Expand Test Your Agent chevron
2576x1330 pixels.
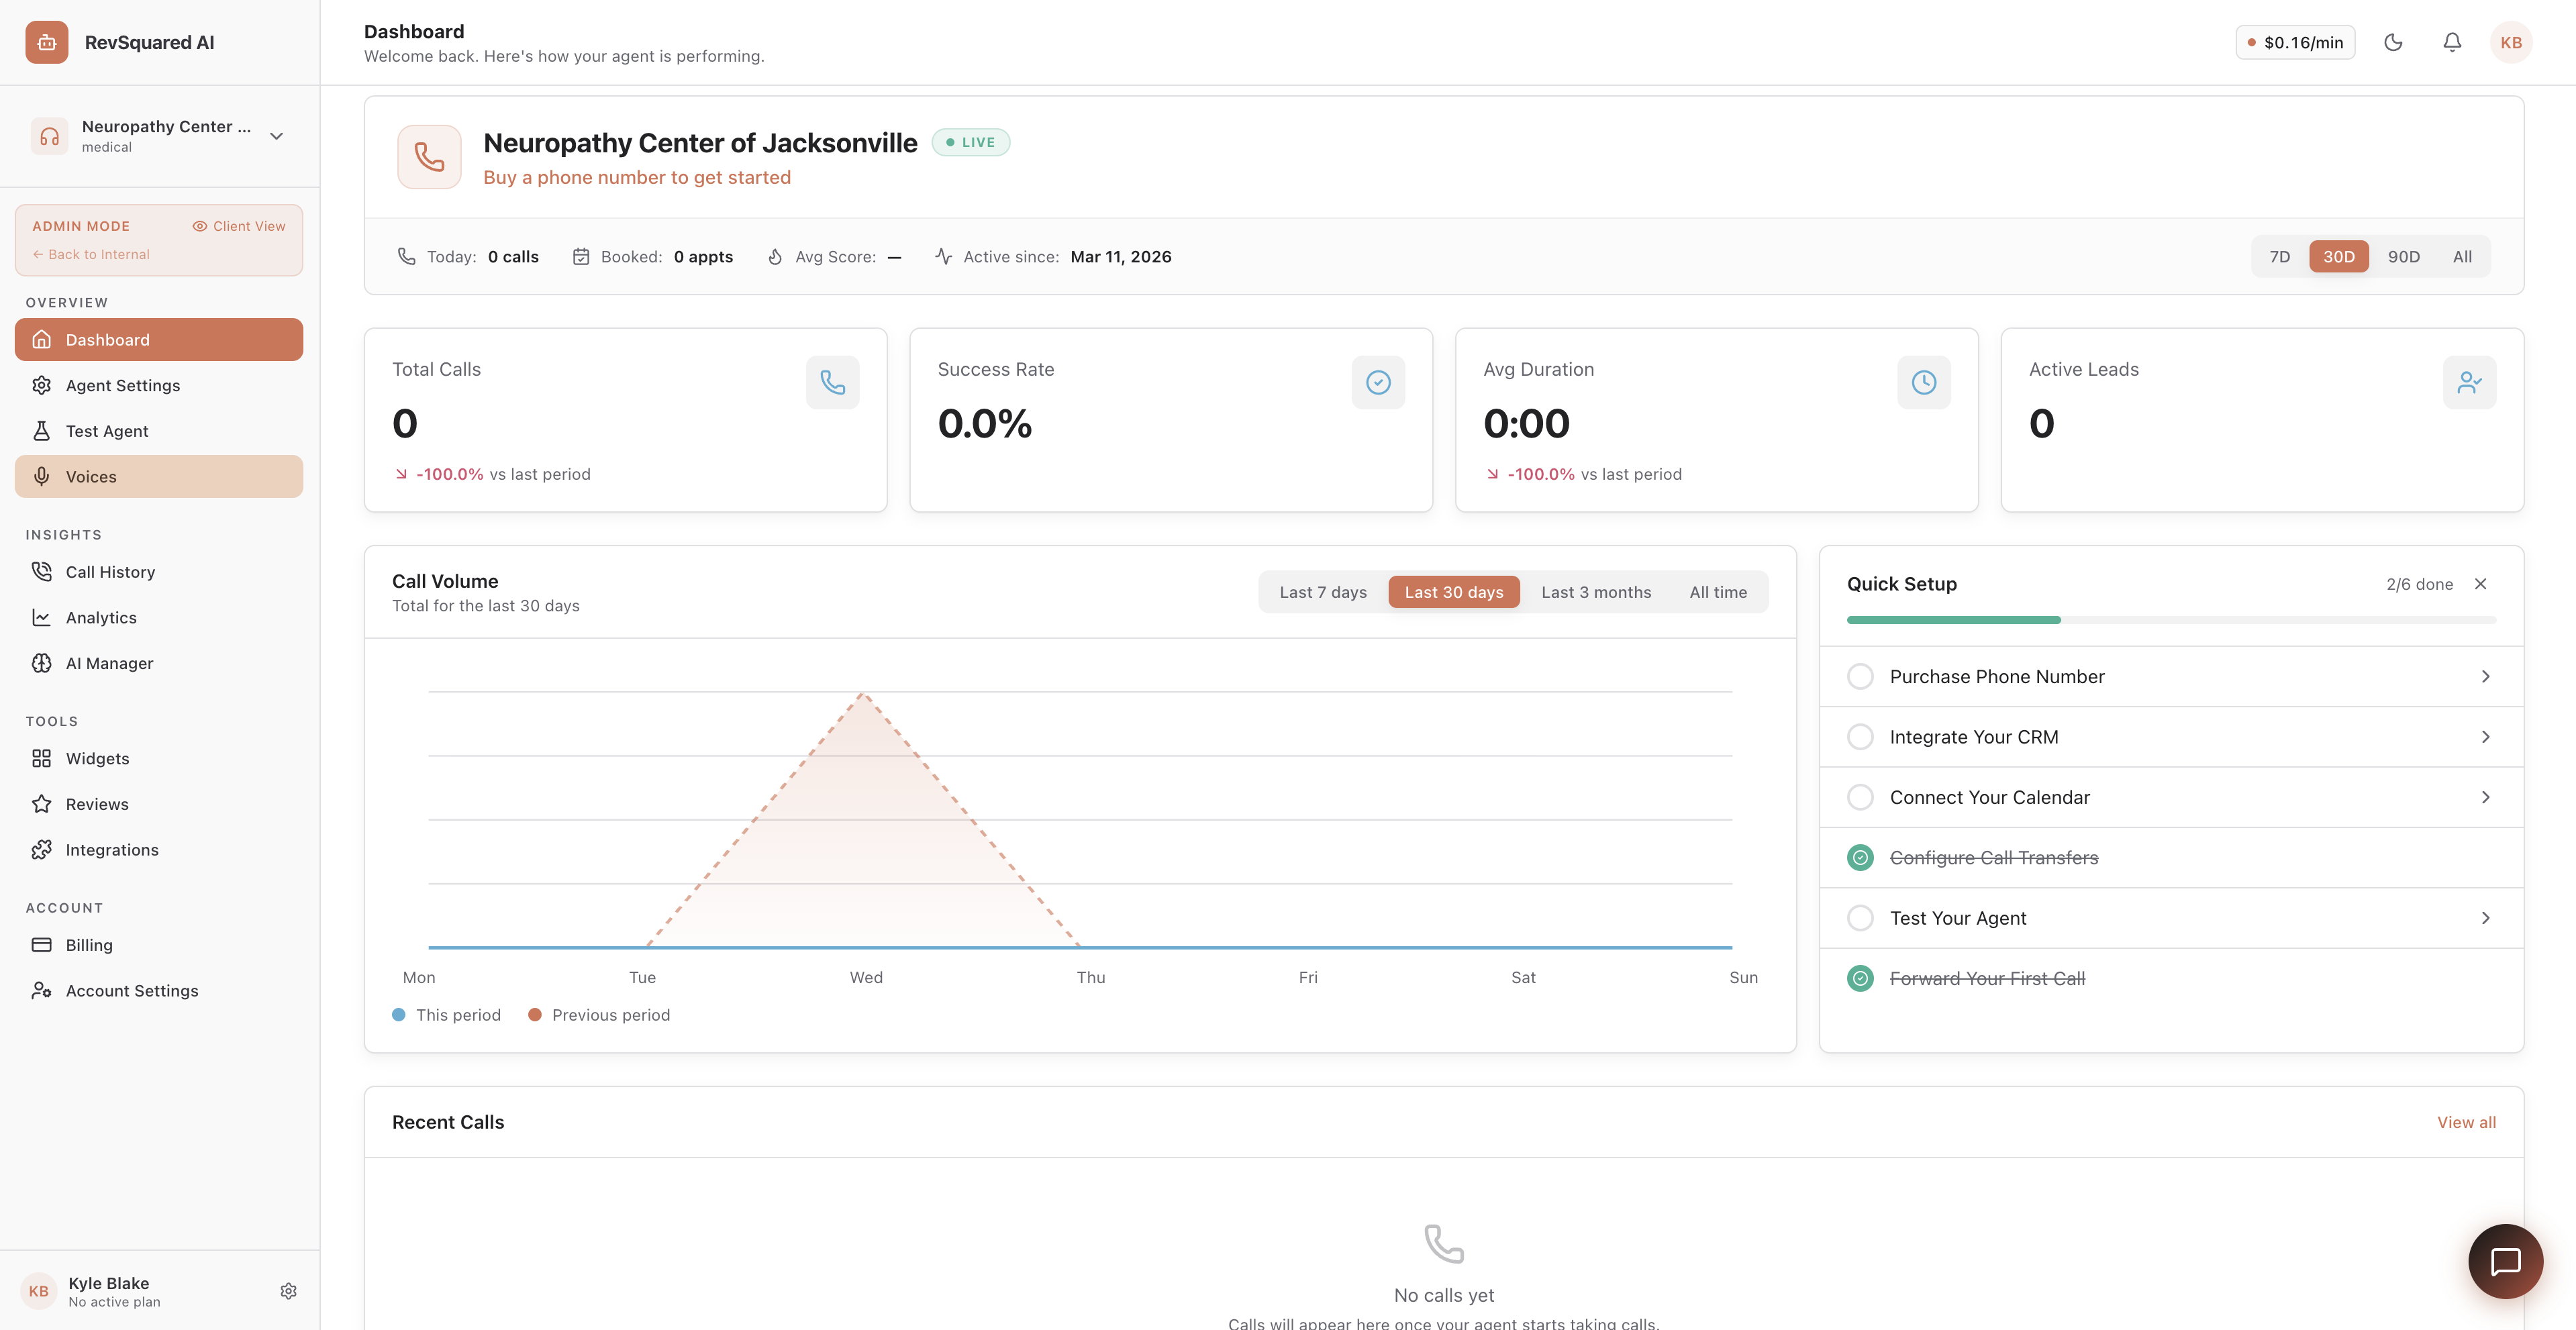coord(2486,918)
